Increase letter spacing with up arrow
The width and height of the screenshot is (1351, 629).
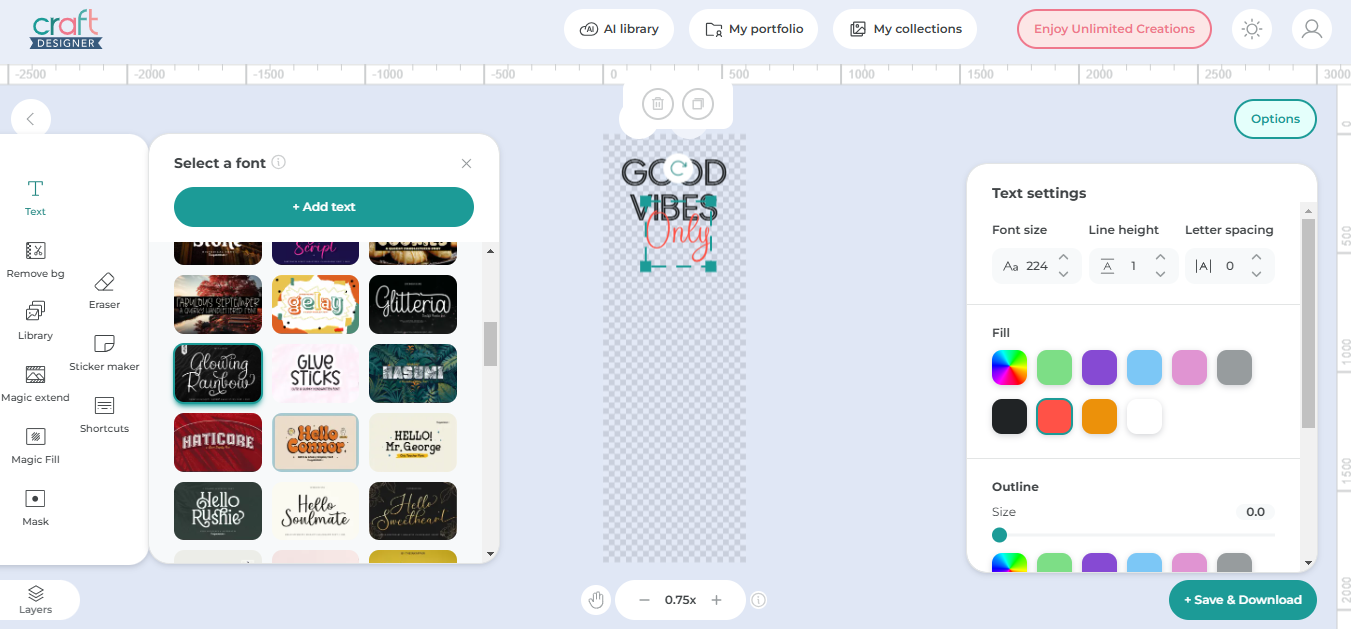tap(1256, 258)
